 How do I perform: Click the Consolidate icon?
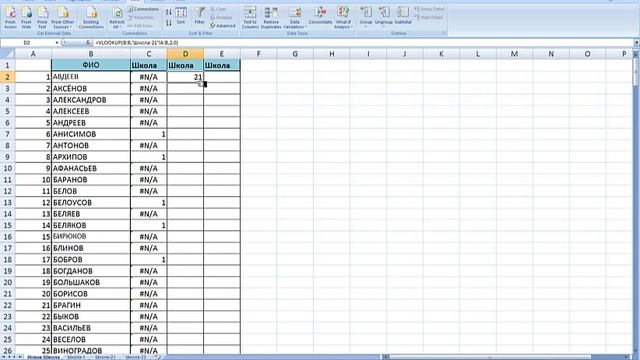pos(320,16)
